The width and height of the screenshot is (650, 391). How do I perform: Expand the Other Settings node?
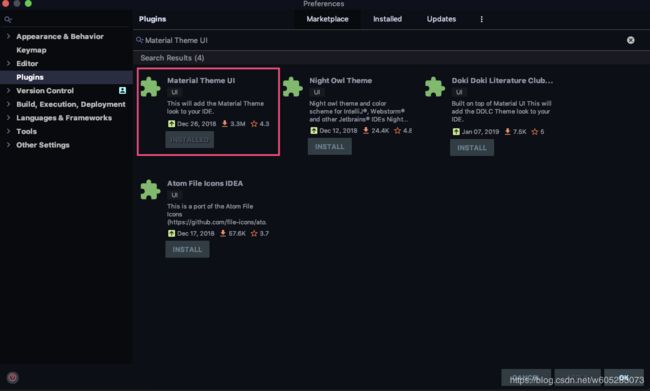point(8,145)
